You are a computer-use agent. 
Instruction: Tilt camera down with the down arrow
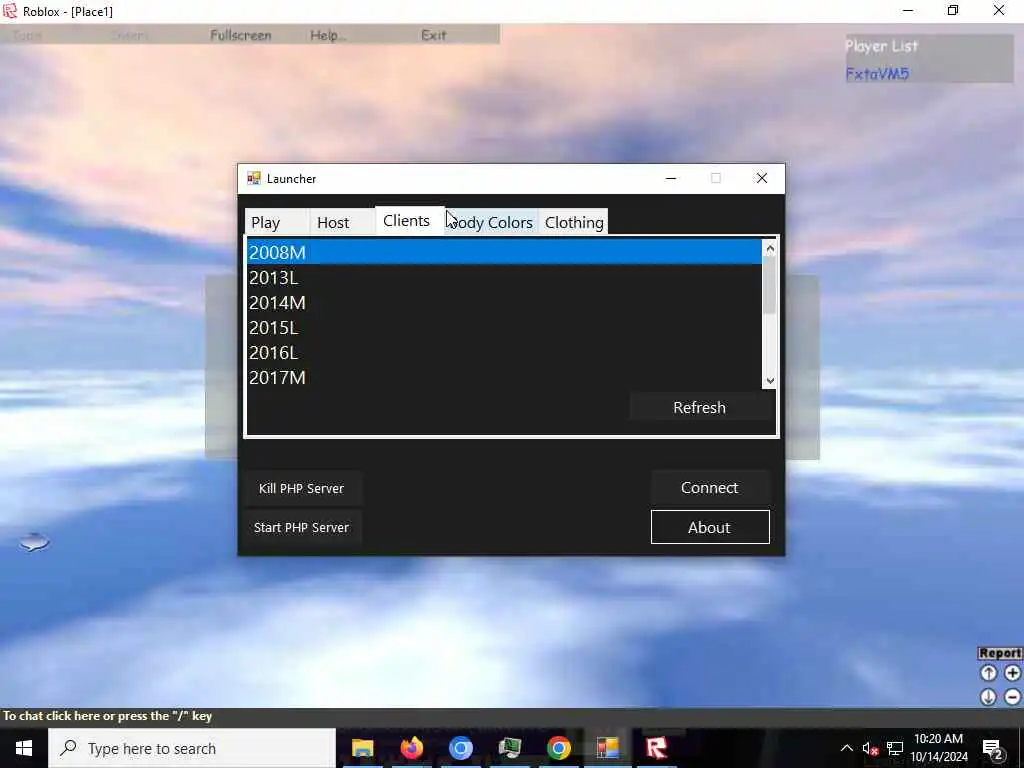tap(988, 697)
